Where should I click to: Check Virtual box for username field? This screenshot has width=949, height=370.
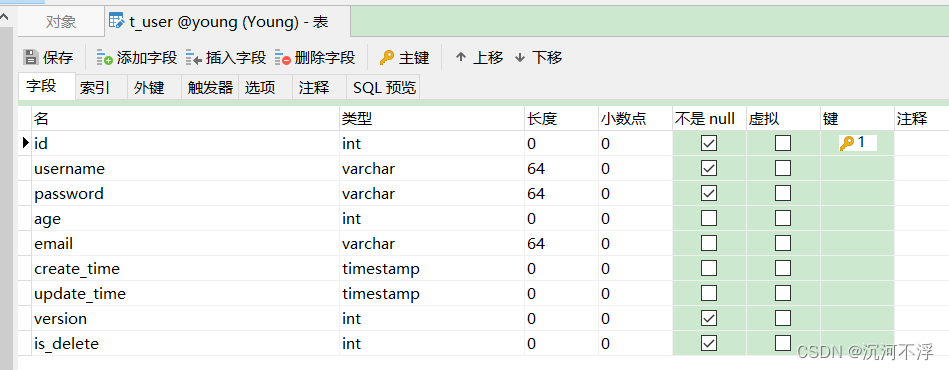(783, 168)
